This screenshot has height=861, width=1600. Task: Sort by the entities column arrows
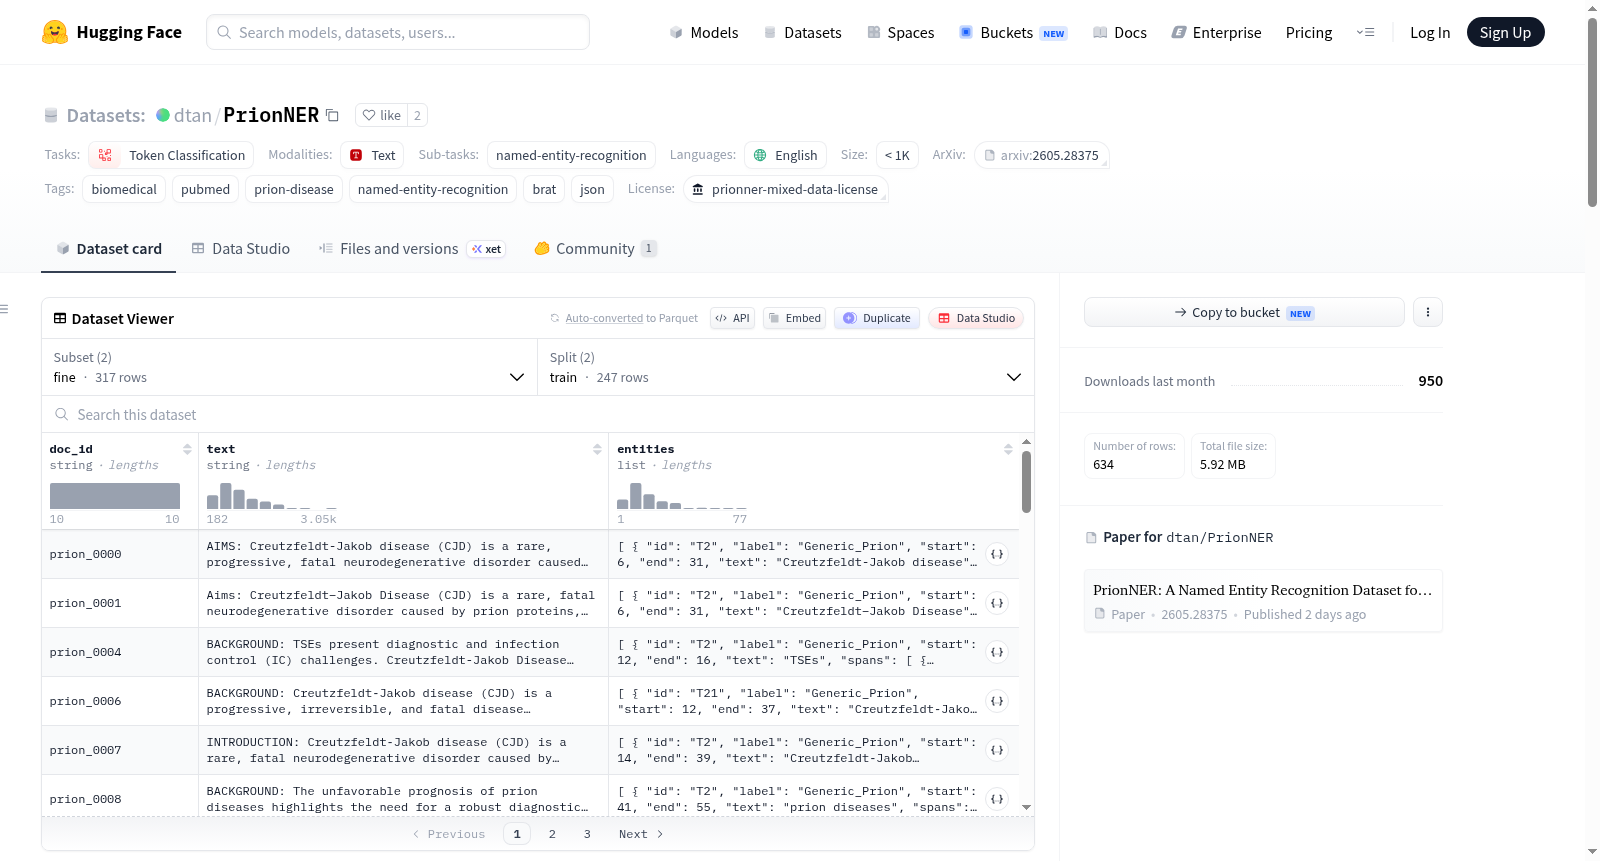[1008, 449]
